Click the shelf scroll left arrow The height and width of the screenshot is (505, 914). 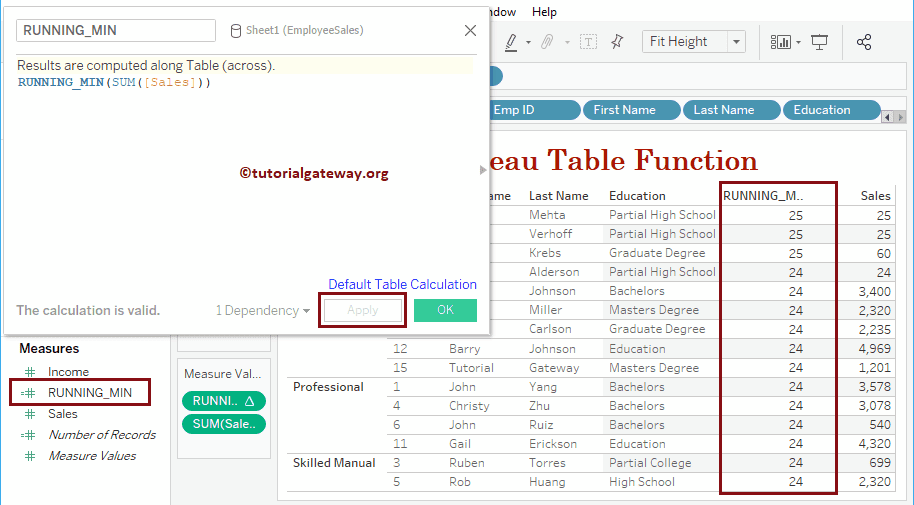point(888,117)
